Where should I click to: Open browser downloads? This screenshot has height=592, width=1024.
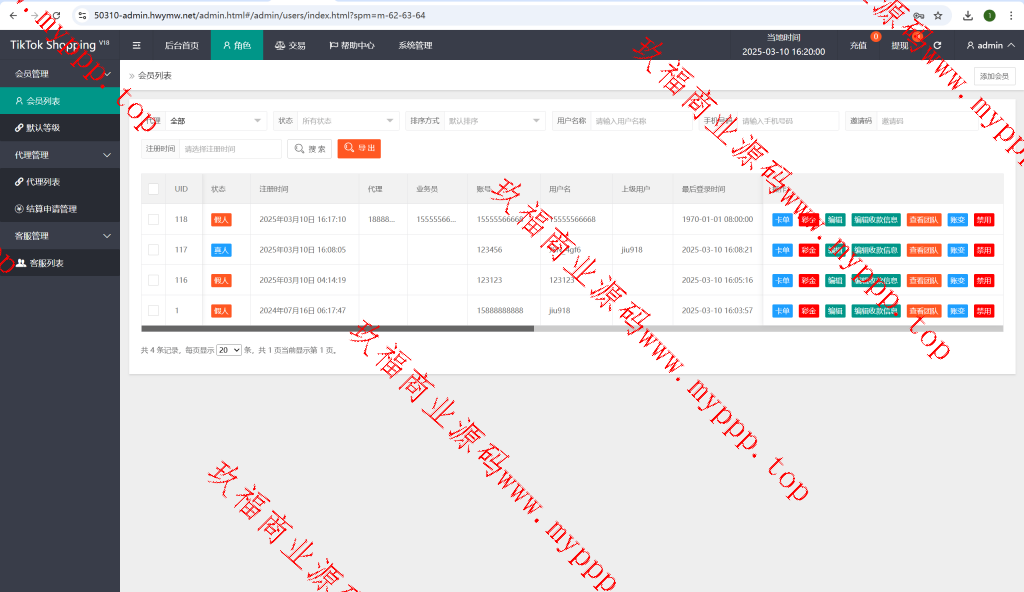coord(968,15)
